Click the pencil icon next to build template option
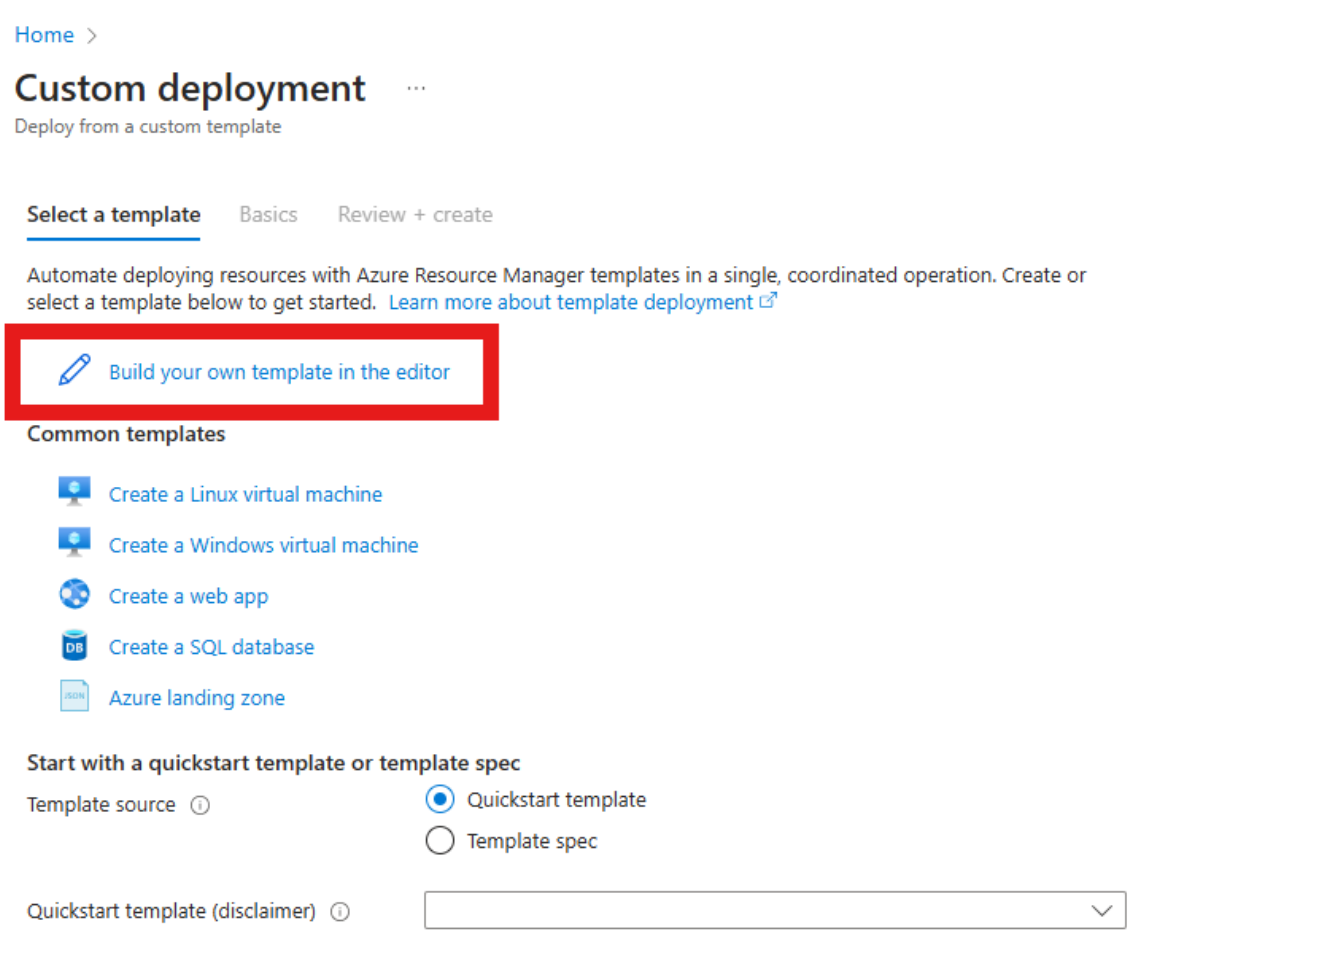Viewport: 1318px width, 980px height. click(x=74, y=370)
